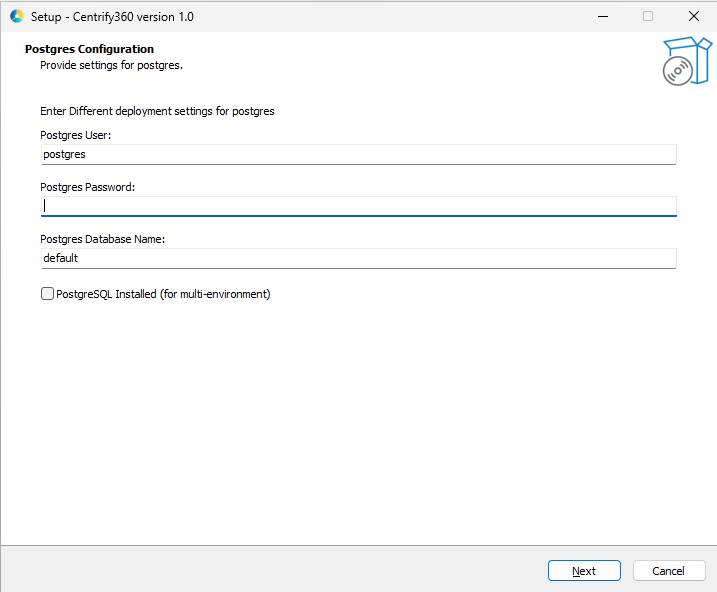This screenshot has height=592, width=717.
Task: Cancel the Centrify360 setup
Action: 669,571
